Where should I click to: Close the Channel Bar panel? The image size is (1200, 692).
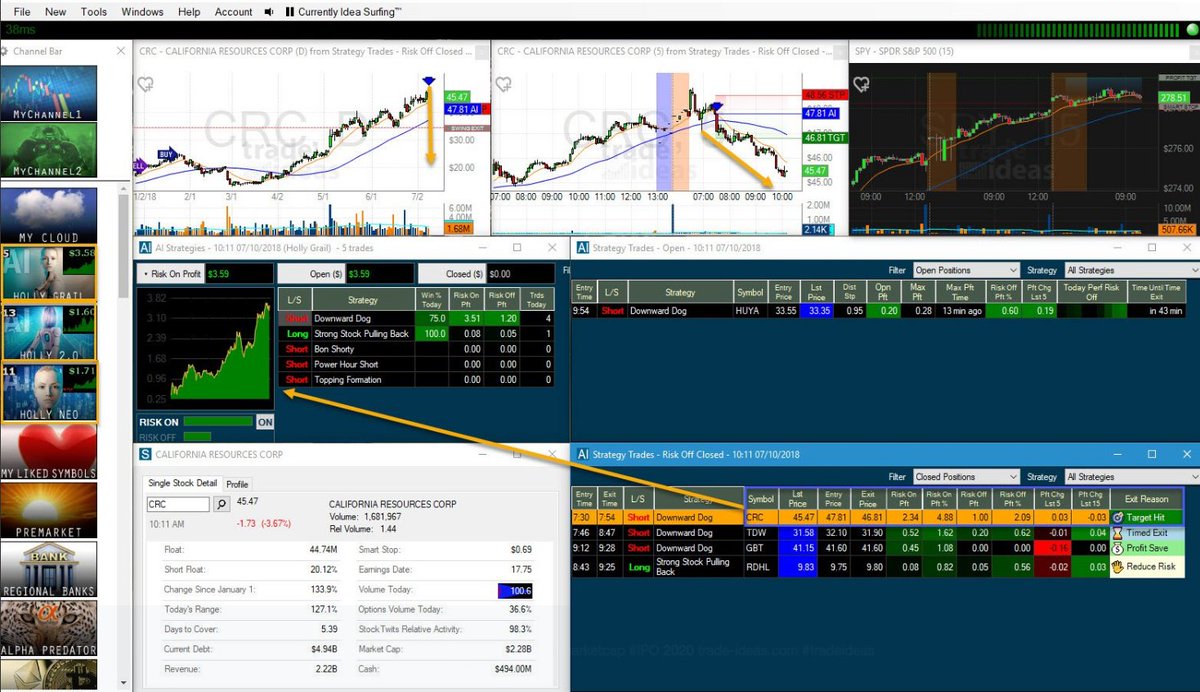tap(120, 49)
